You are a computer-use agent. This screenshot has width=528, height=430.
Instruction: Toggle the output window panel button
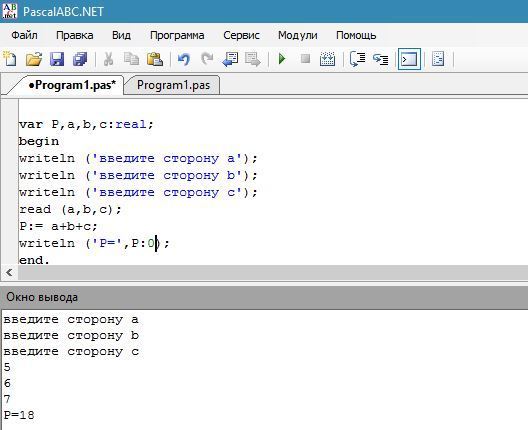pyautogui.click(x=409, y=59)
